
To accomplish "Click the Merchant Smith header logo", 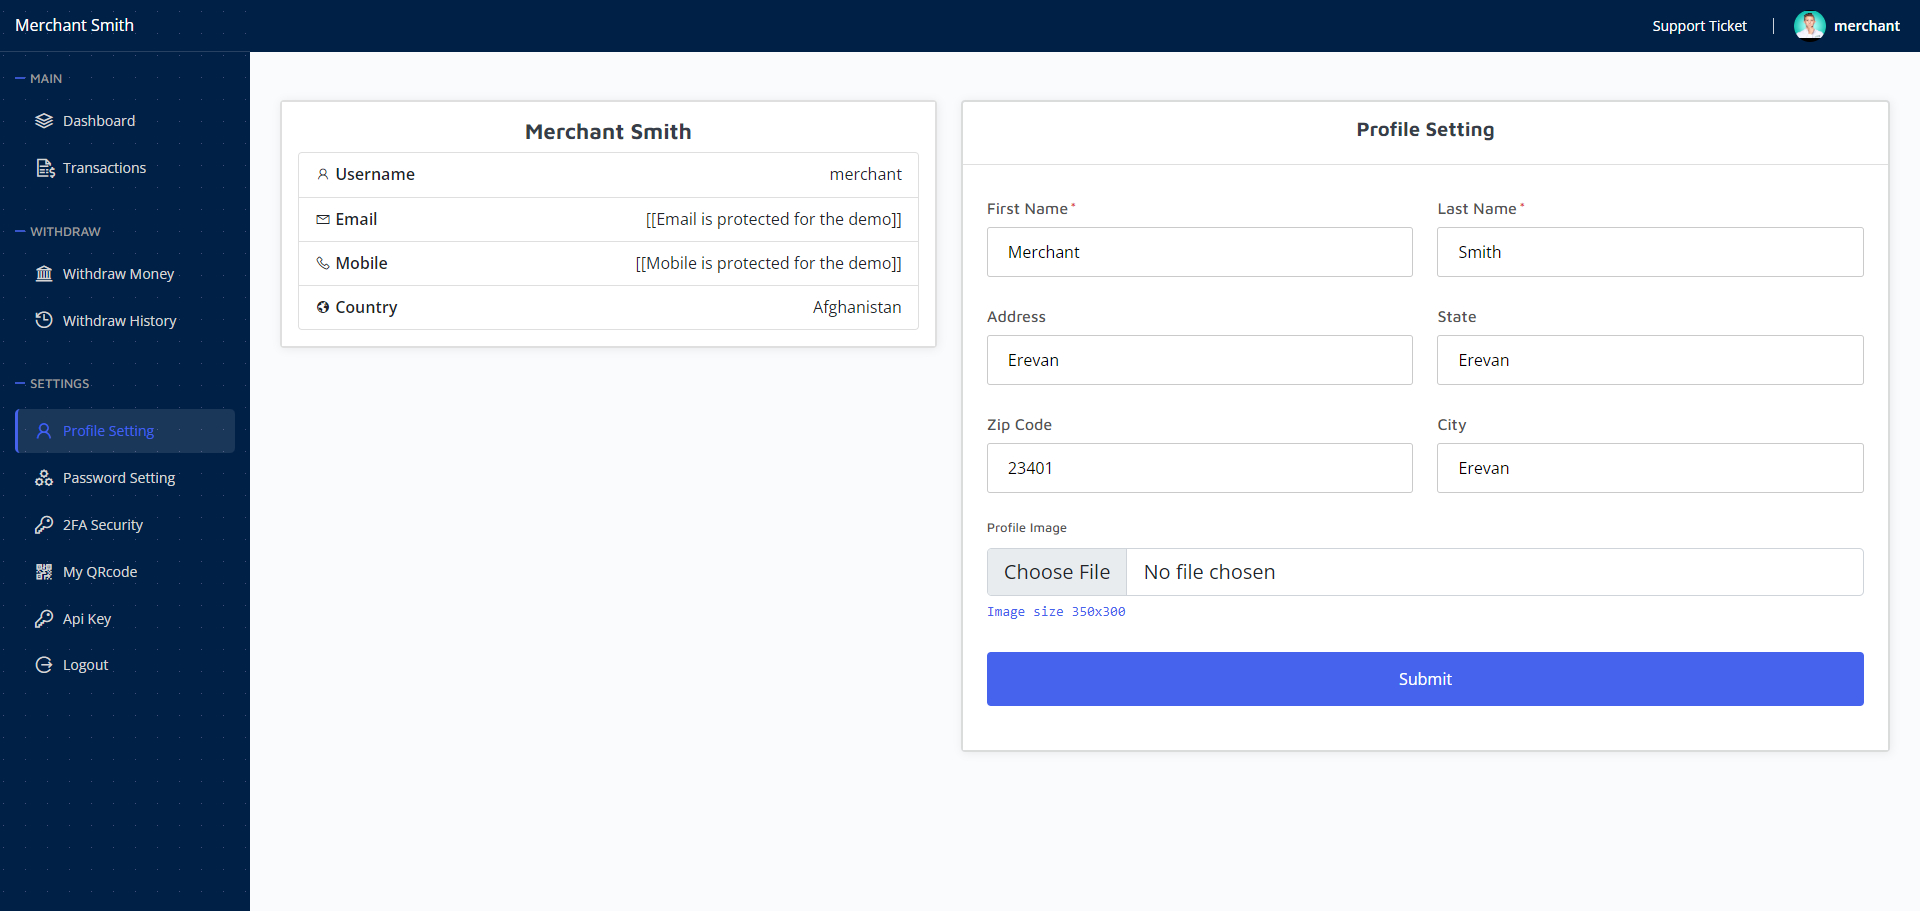I will coord(75,25).
